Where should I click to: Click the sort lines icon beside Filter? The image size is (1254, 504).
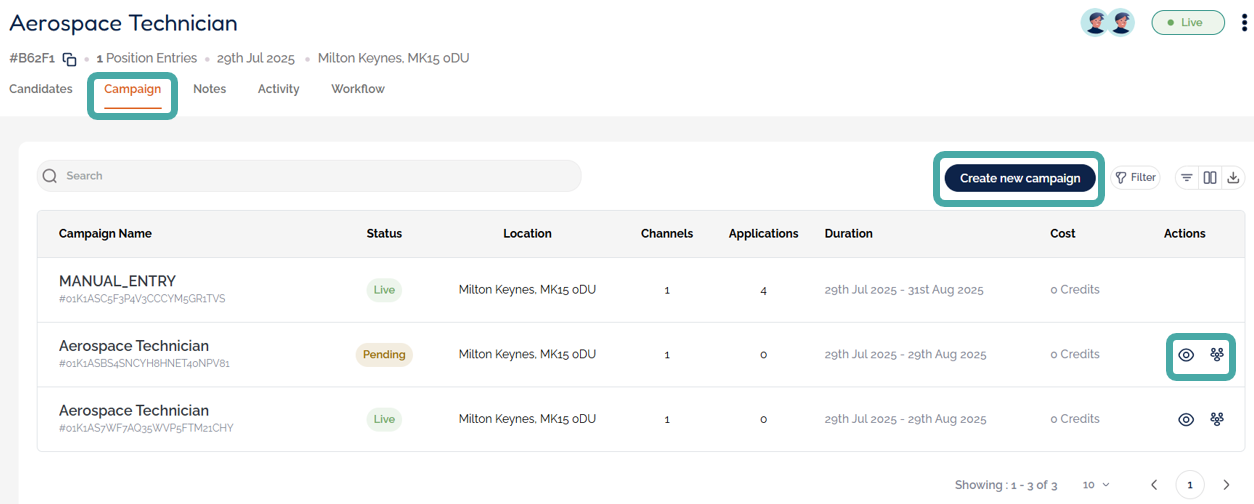tap(1187, 178)
